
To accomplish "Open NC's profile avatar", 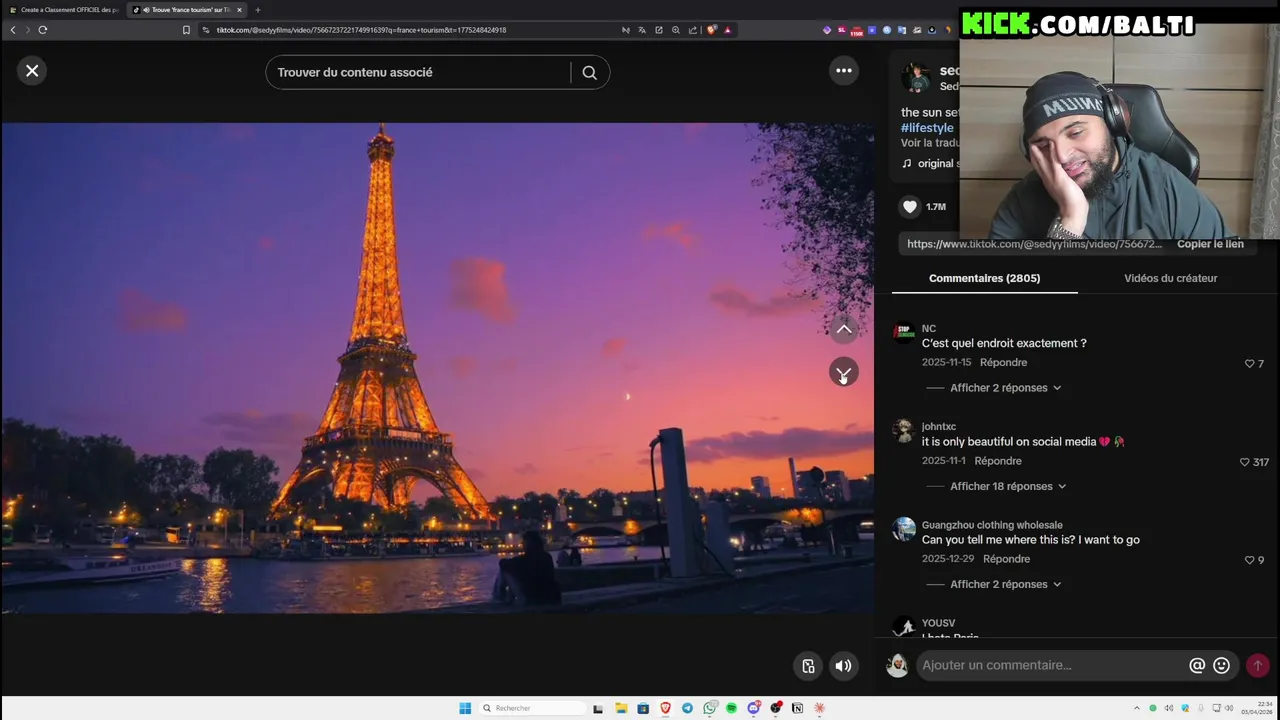I will click(x=904, y=334).
